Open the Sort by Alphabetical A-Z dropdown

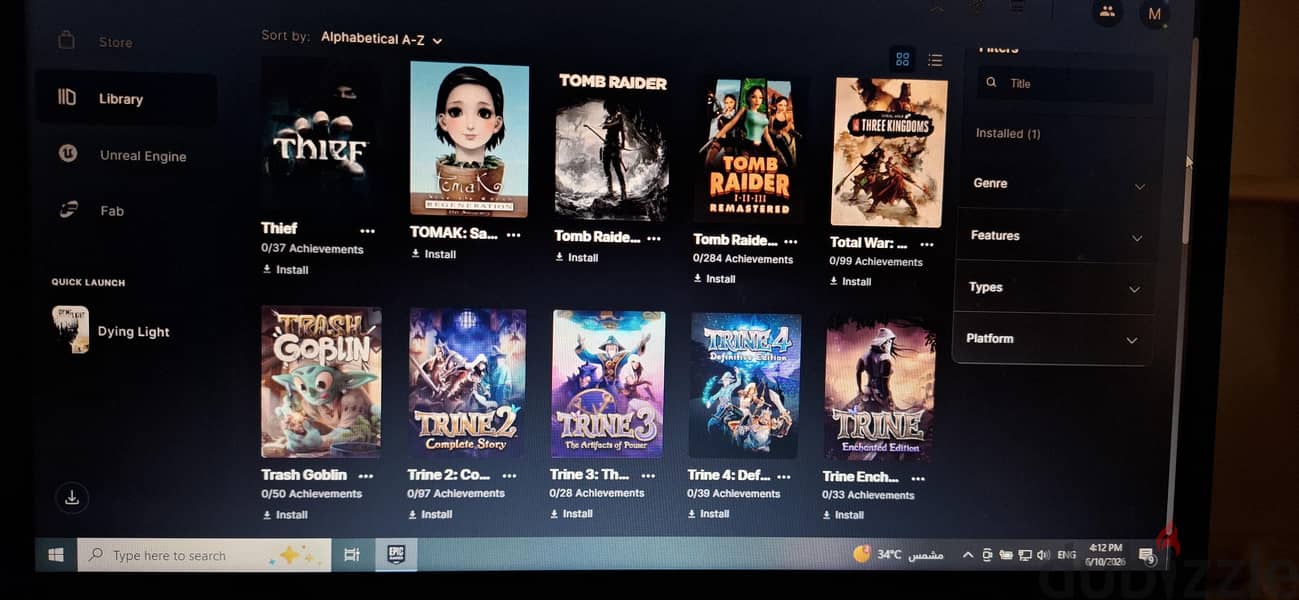[x=382, y=39]
